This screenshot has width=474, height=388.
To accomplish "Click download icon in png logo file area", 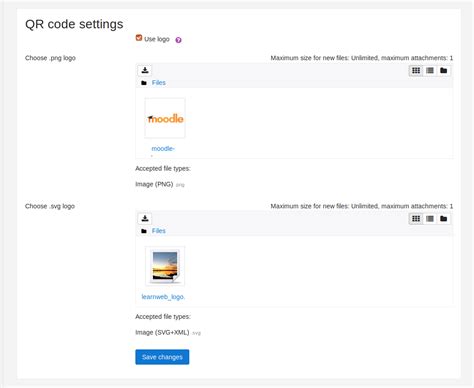I will [x=145, y=70].
